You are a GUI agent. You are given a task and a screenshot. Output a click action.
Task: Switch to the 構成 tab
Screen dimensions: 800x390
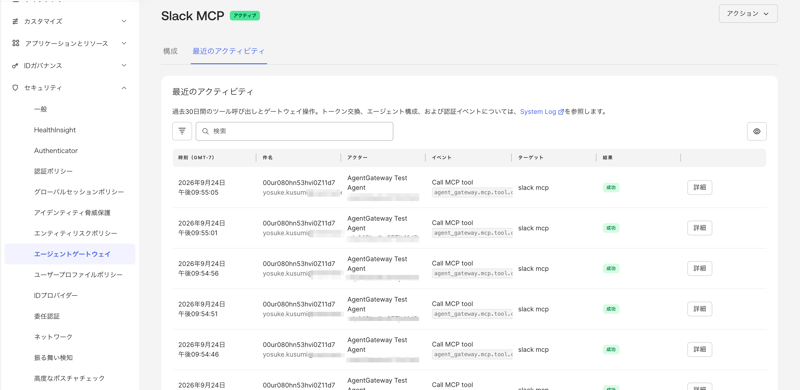pyautogui.click(x=170, y=51)
